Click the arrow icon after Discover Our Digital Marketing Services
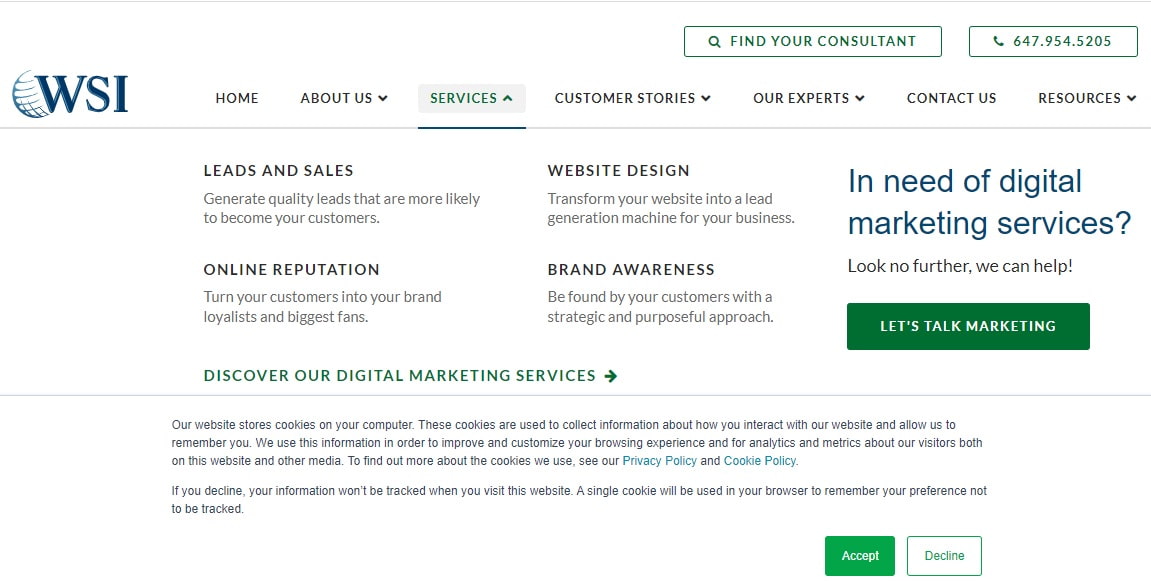This screenshot has width=1151, height=581. pyautogui.click(x=611, y=376)
